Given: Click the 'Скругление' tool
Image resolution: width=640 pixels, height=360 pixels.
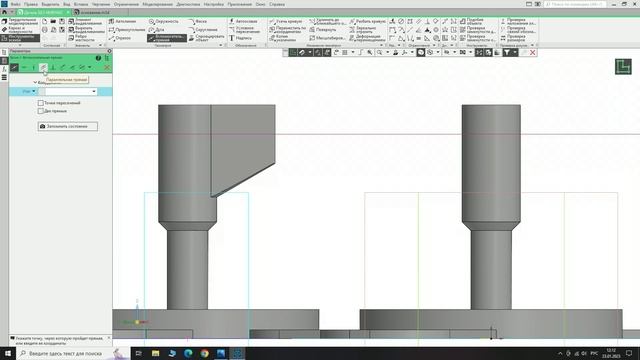Looking at the screenshot, I should (x=203, y=30).
